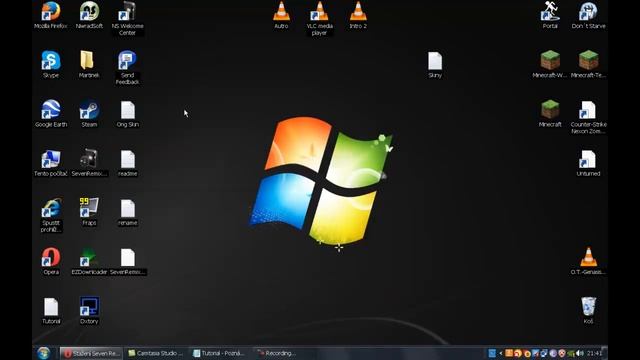Select the SevenRemix blank file icon
The width and height of the screenshot is (640, 360).
tap(127, 261)
